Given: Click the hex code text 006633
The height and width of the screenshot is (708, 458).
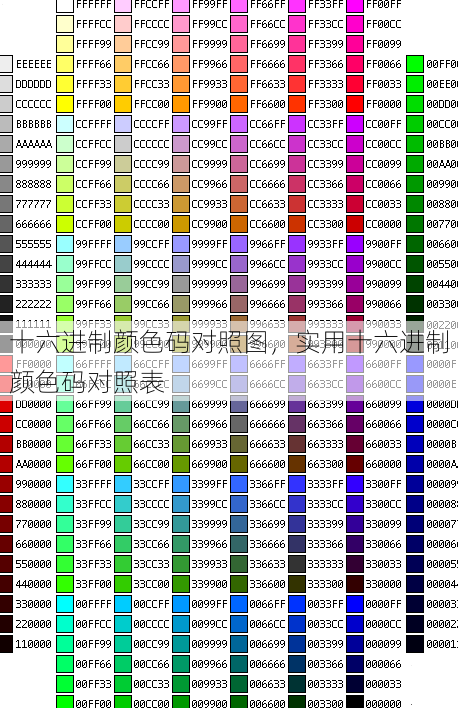Looking at the screenshot, I should tap(268, 684).
